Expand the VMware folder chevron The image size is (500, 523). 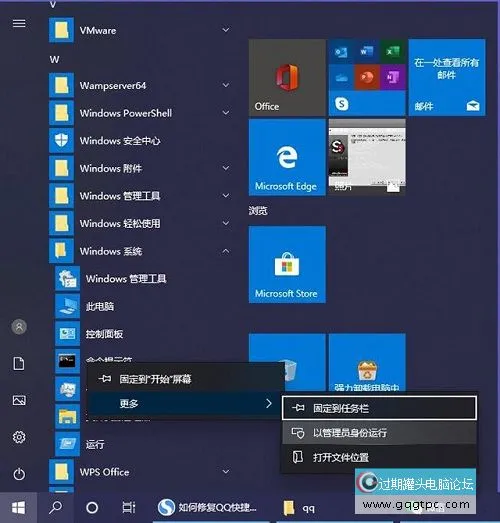[226, 30]
